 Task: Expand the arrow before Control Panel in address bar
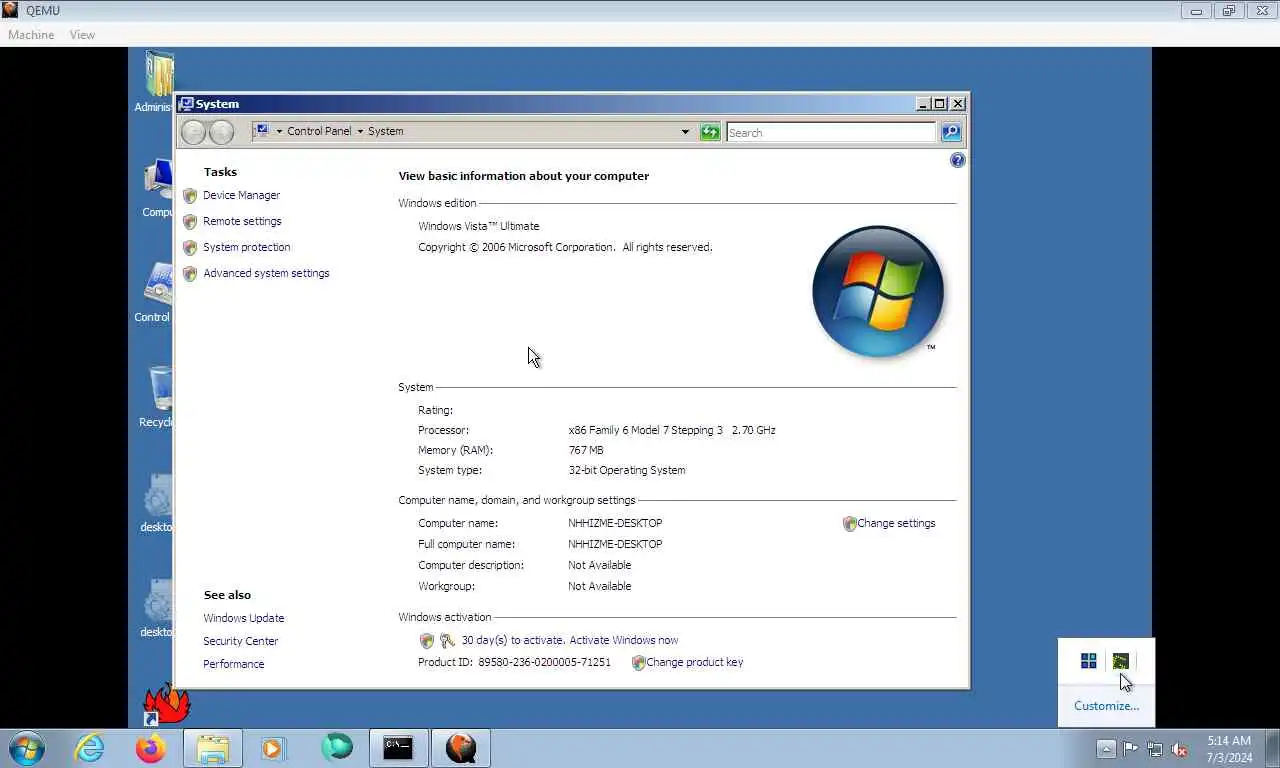point(279,131)
